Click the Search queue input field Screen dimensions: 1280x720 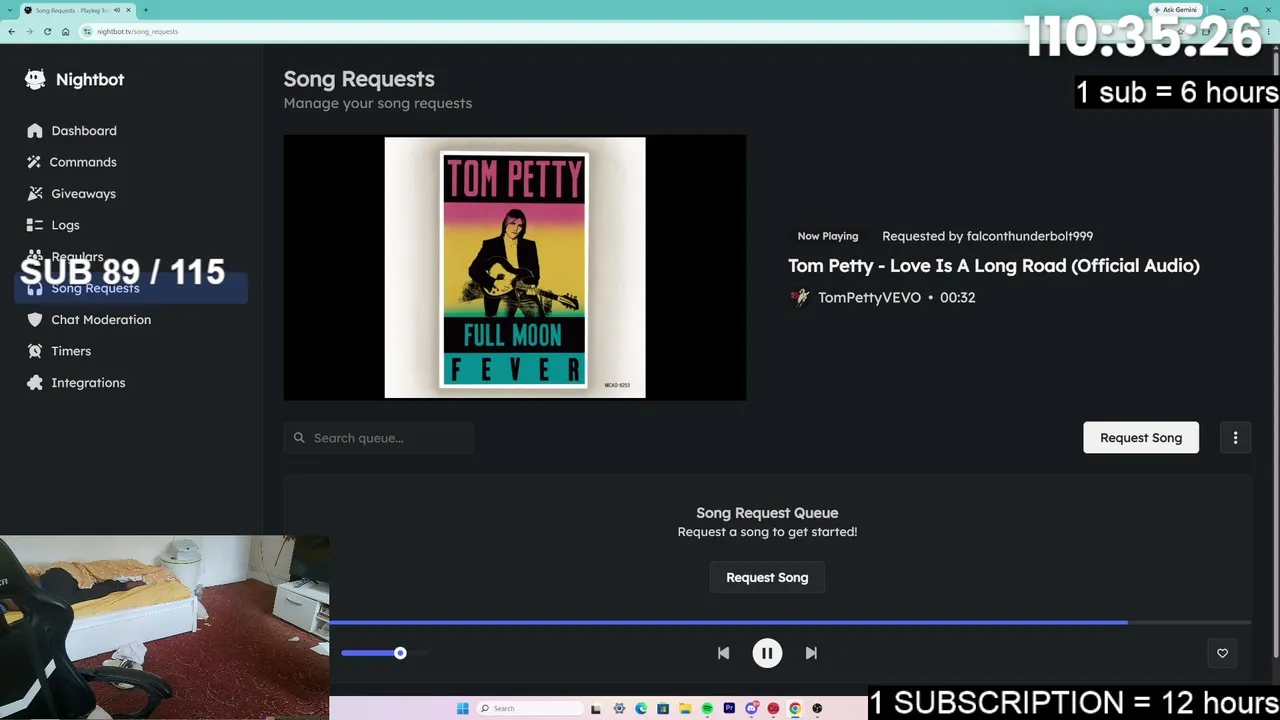(x=379, y=438)
